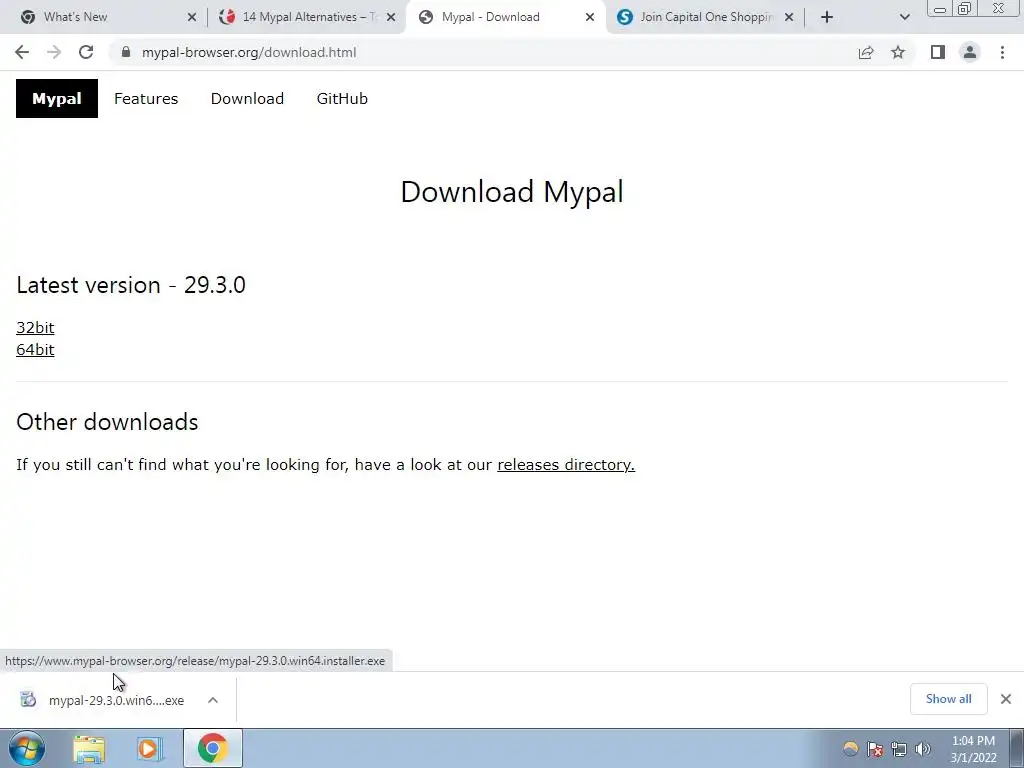Click Latest version - 29.3.0 heading
The image size is (1024, 768).
(x=131, y=285)
